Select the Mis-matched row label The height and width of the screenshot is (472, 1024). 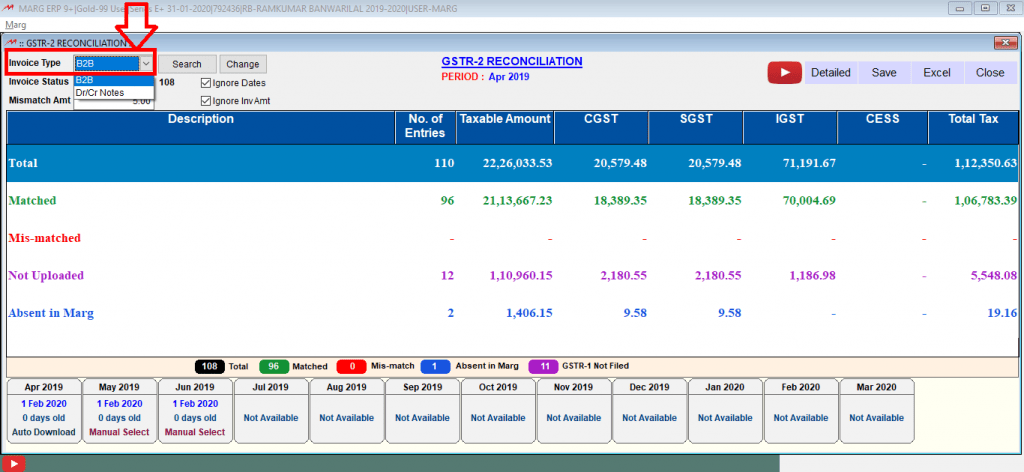(x=44, y=238)
